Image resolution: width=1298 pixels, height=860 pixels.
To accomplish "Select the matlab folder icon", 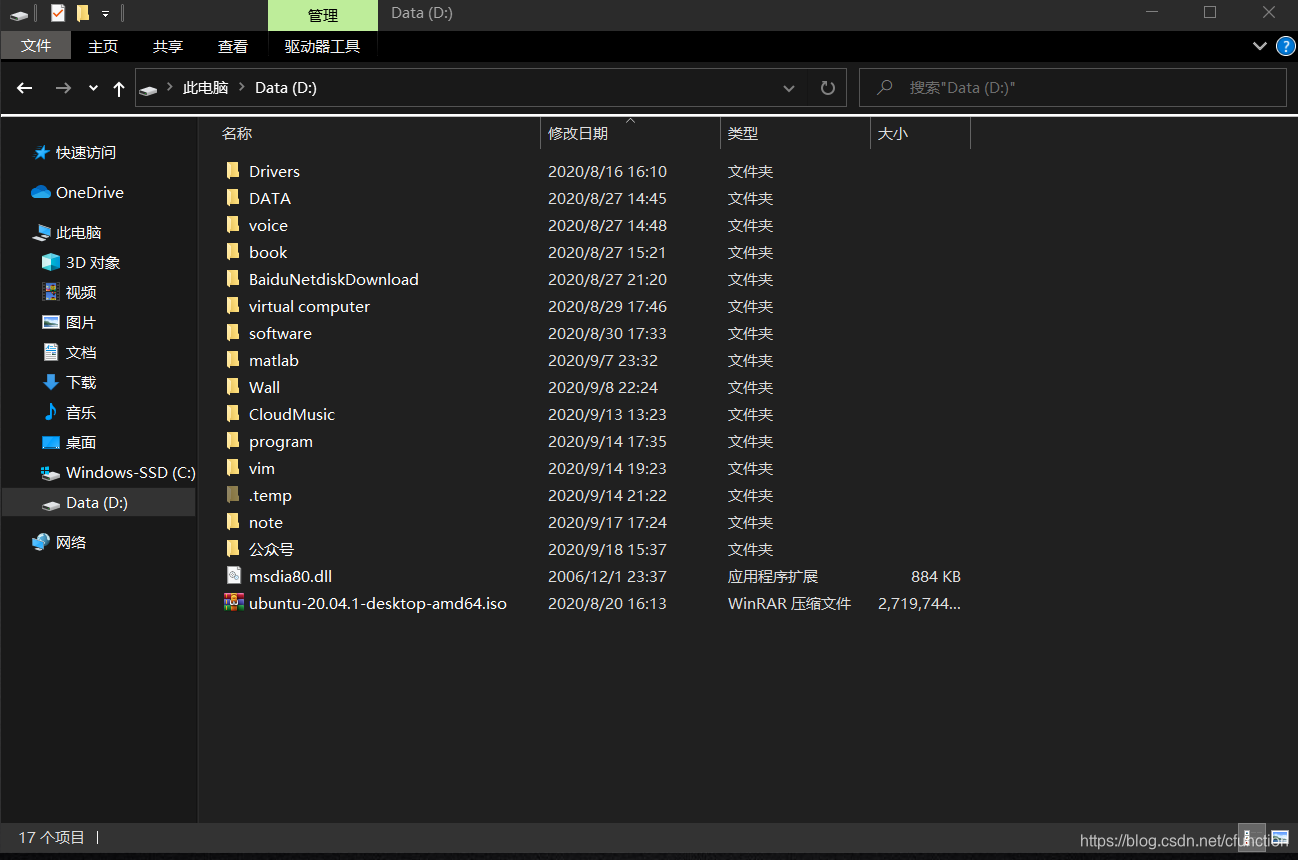I will click(233, 360).
